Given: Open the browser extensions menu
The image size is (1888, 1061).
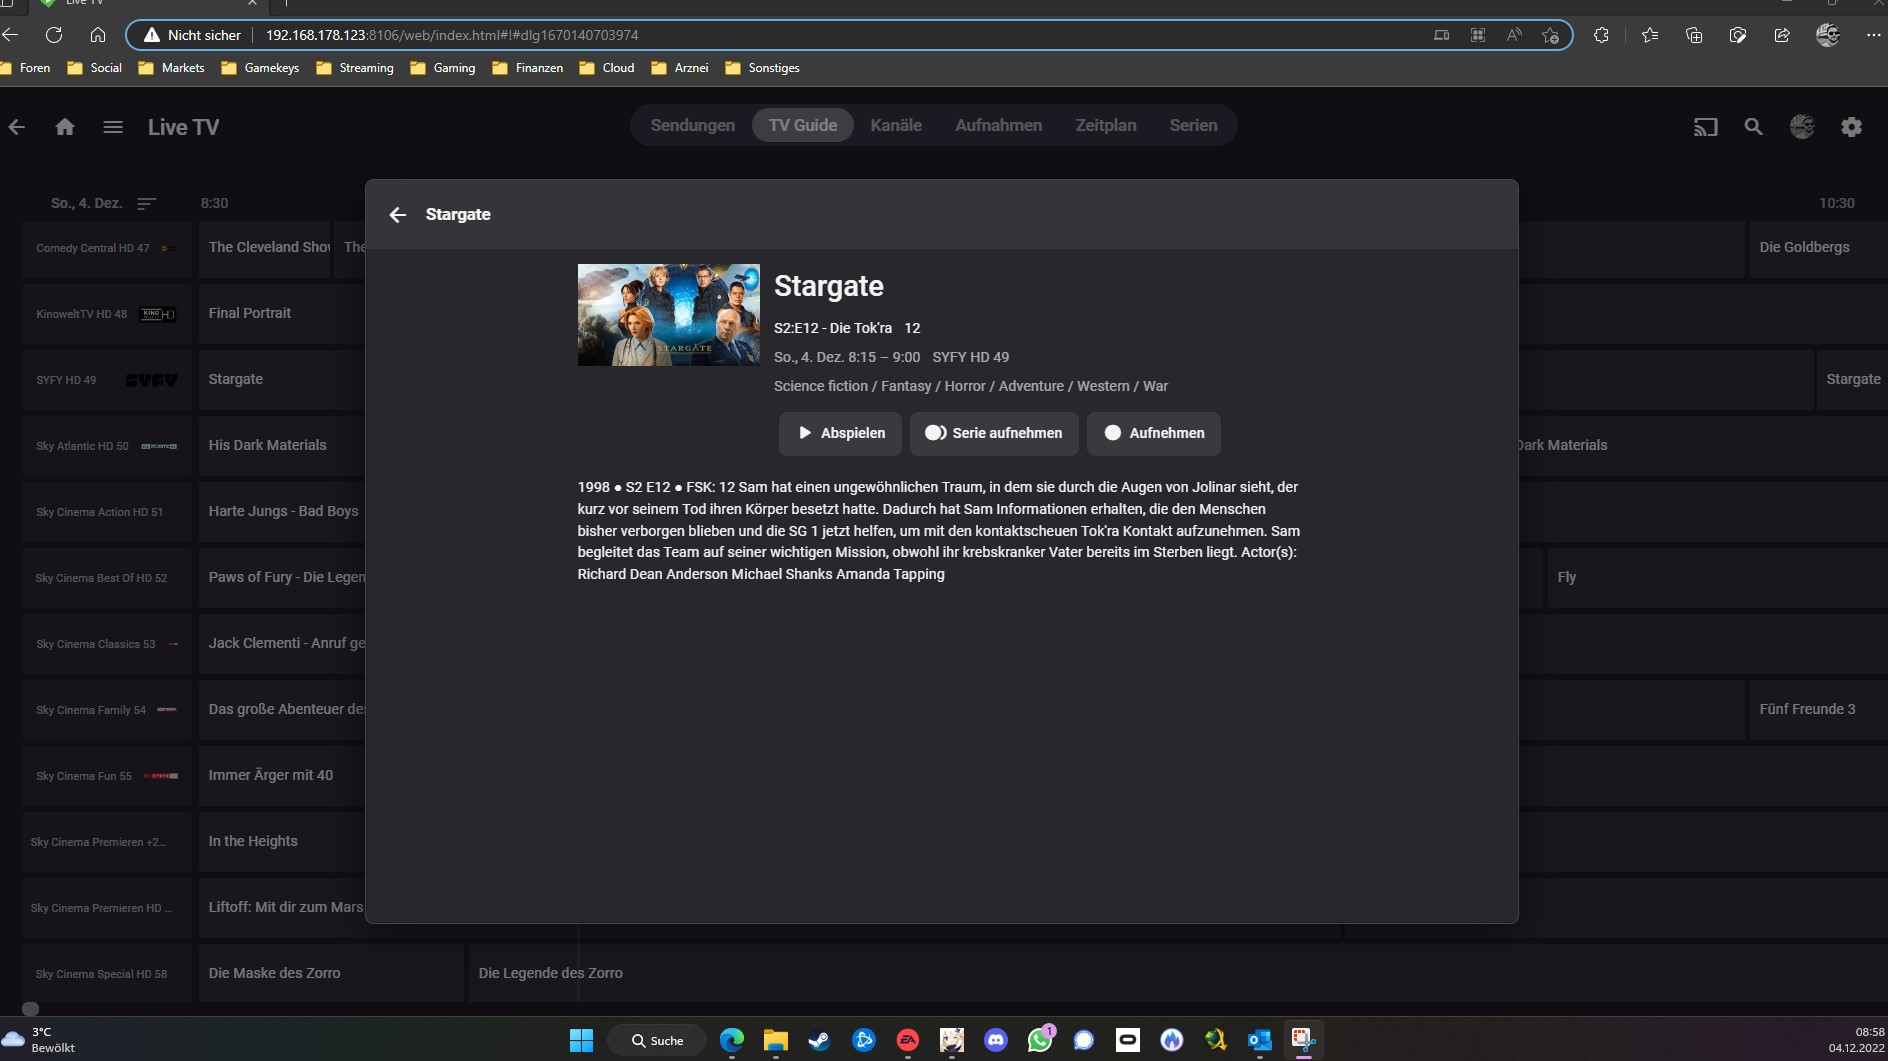Looking at the screenshot, I should click(1601, 35).
